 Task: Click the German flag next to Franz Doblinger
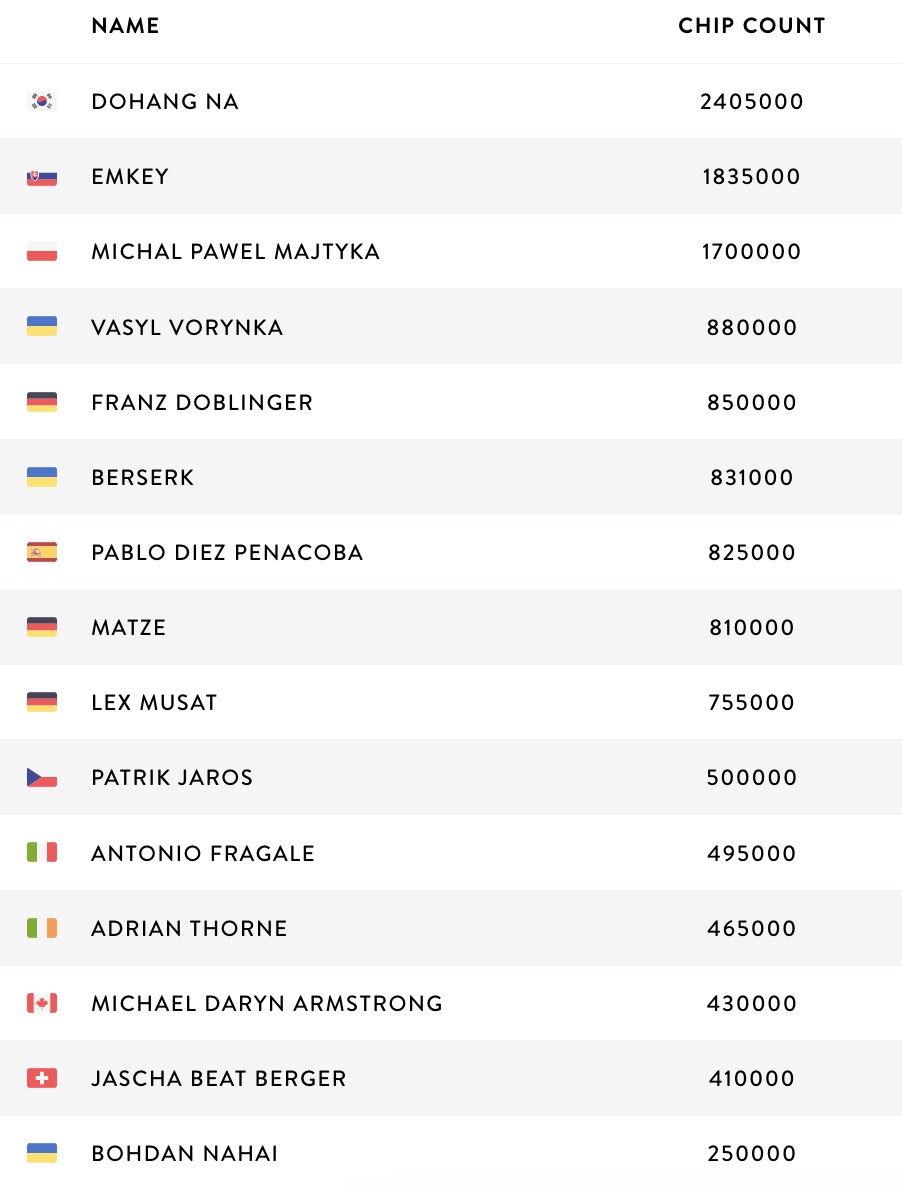[x=42, y=402]
